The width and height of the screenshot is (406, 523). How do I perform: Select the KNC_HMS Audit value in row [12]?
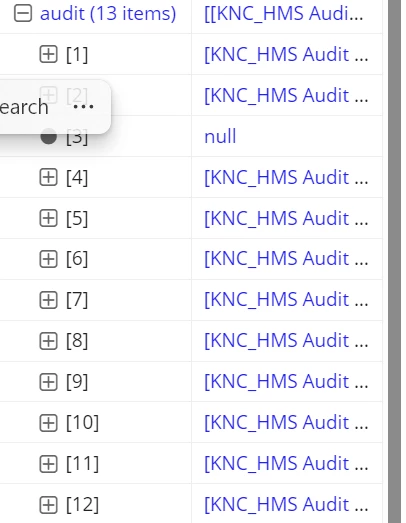tap(286, 505)
